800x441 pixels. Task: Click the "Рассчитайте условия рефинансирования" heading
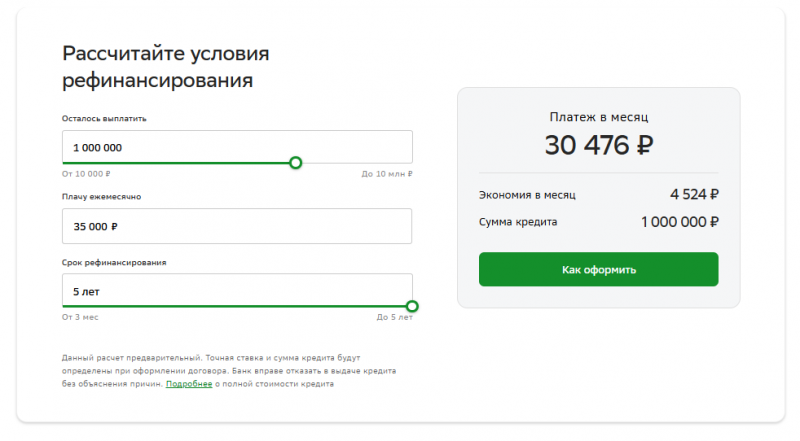point(166,66)
